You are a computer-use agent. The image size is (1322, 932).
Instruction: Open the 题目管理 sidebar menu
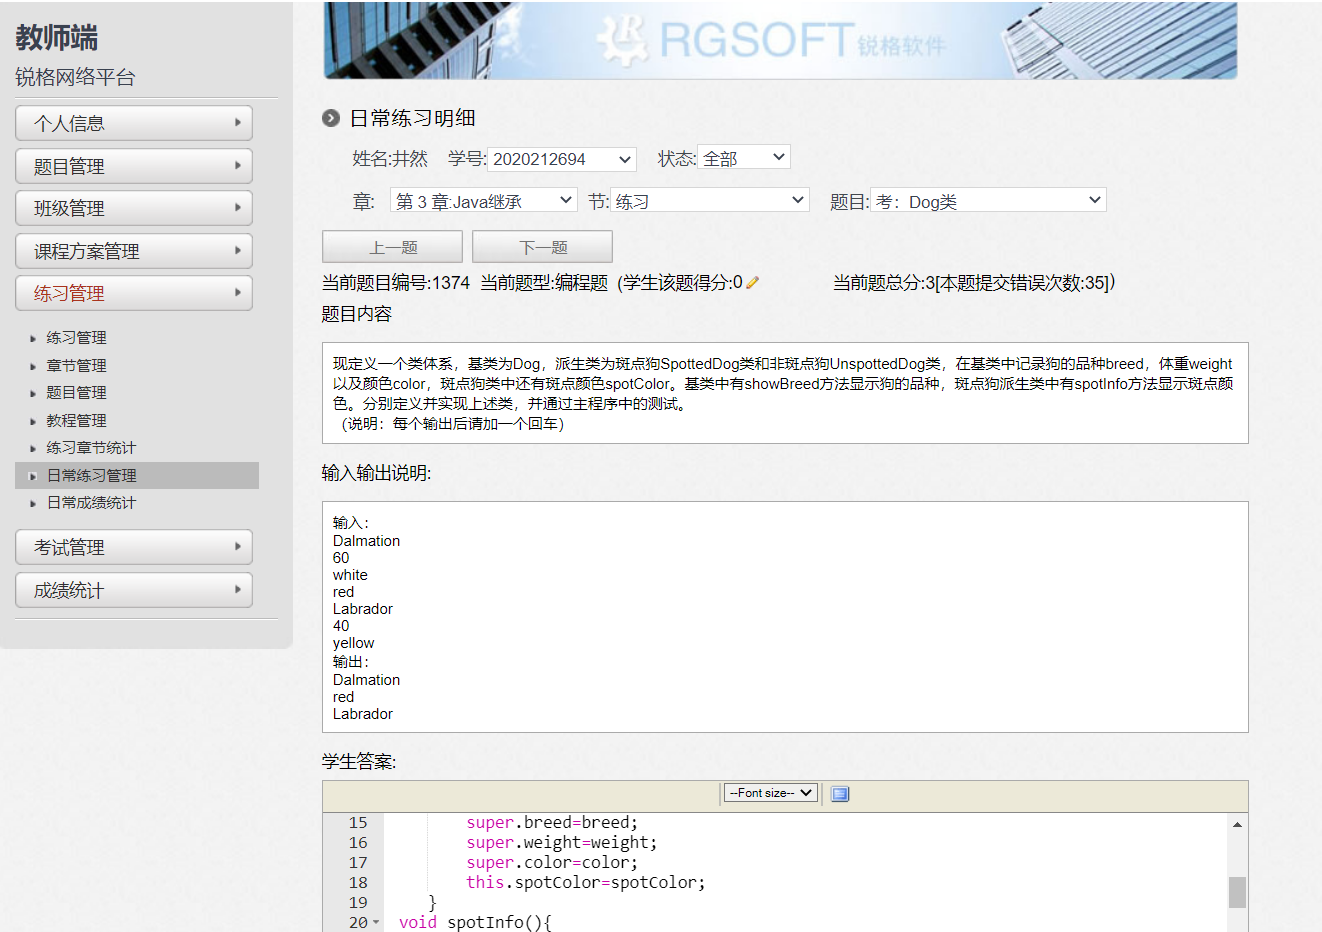coord(134,166)
